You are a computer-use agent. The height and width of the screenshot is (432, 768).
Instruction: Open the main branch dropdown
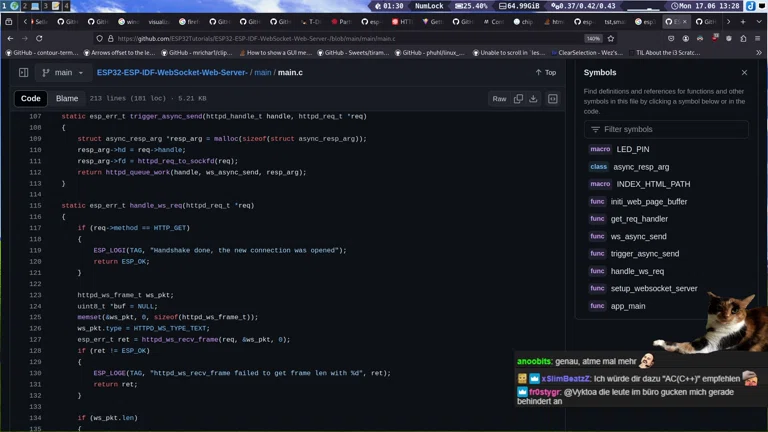(62, 73)
